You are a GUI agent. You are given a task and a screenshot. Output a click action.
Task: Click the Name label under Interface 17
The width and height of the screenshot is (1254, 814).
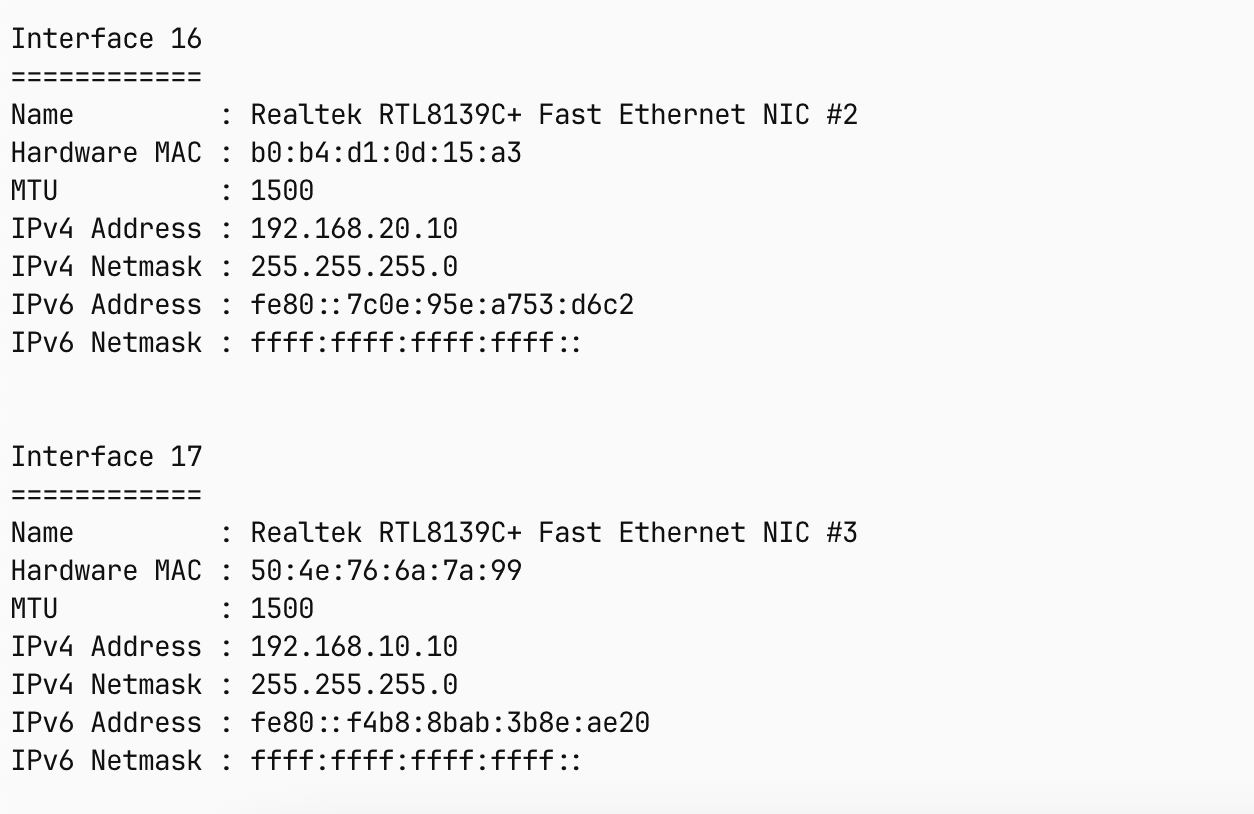(x=42, y=533)
